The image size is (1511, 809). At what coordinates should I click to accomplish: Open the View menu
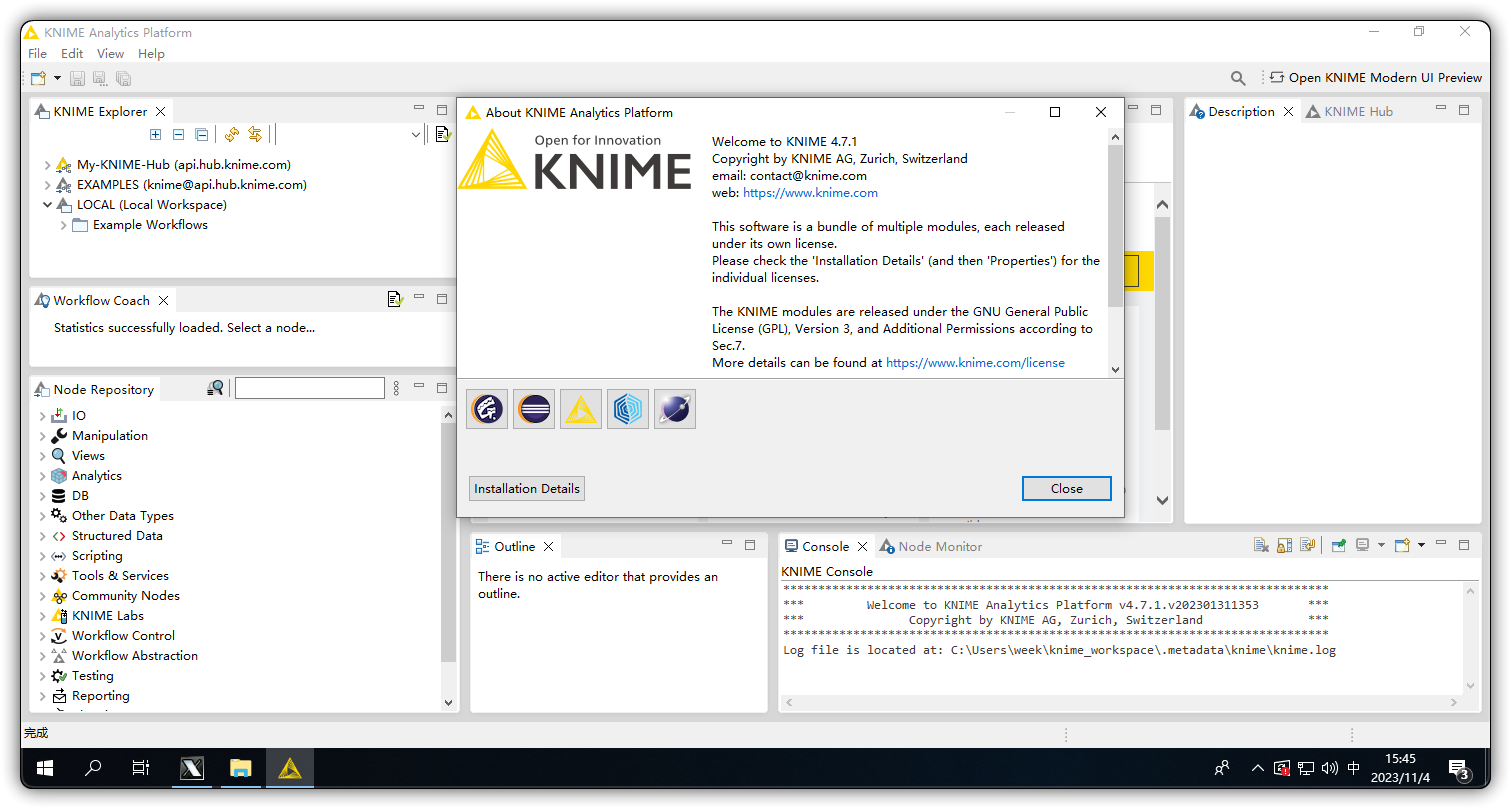(x=110, y=54)
